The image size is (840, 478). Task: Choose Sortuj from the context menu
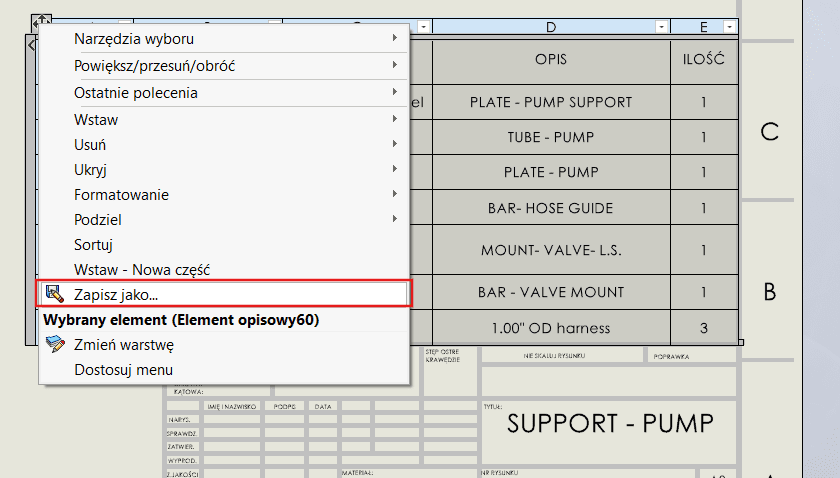coord(94,244)
